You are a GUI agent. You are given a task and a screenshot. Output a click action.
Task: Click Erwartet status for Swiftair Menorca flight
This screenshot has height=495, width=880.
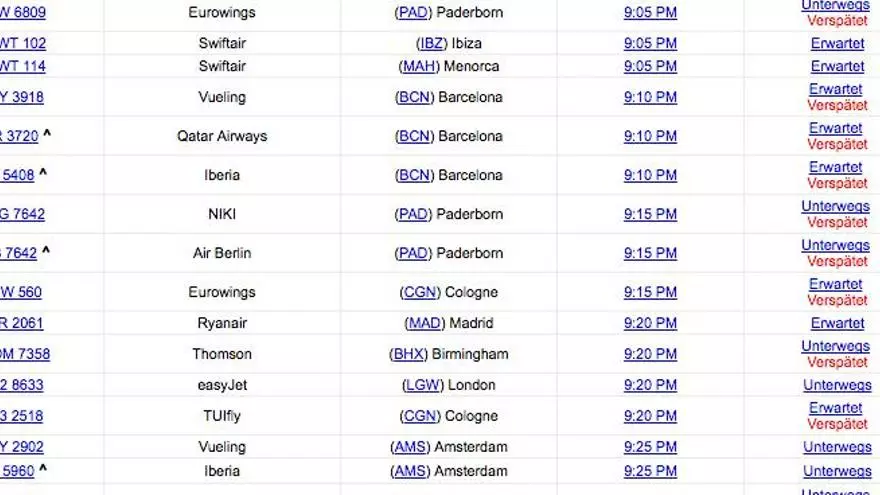click(x=837, y=67)
